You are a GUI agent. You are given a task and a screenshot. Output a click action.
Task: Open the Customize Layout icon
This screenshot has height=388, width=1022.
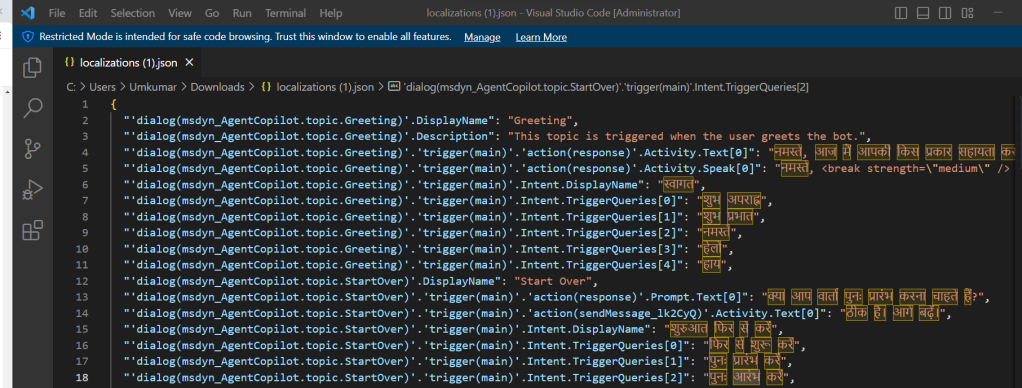(x=968, y=13)
